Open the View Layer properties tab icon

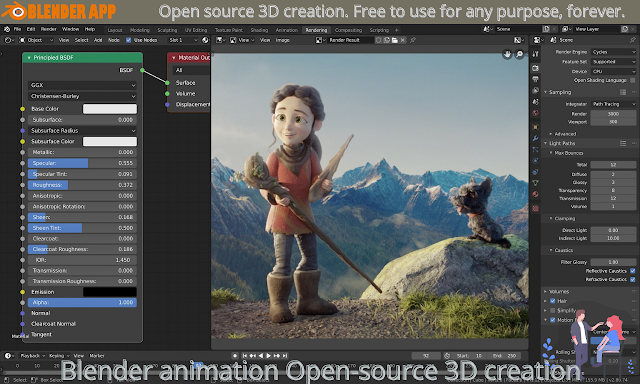(536, 90)
